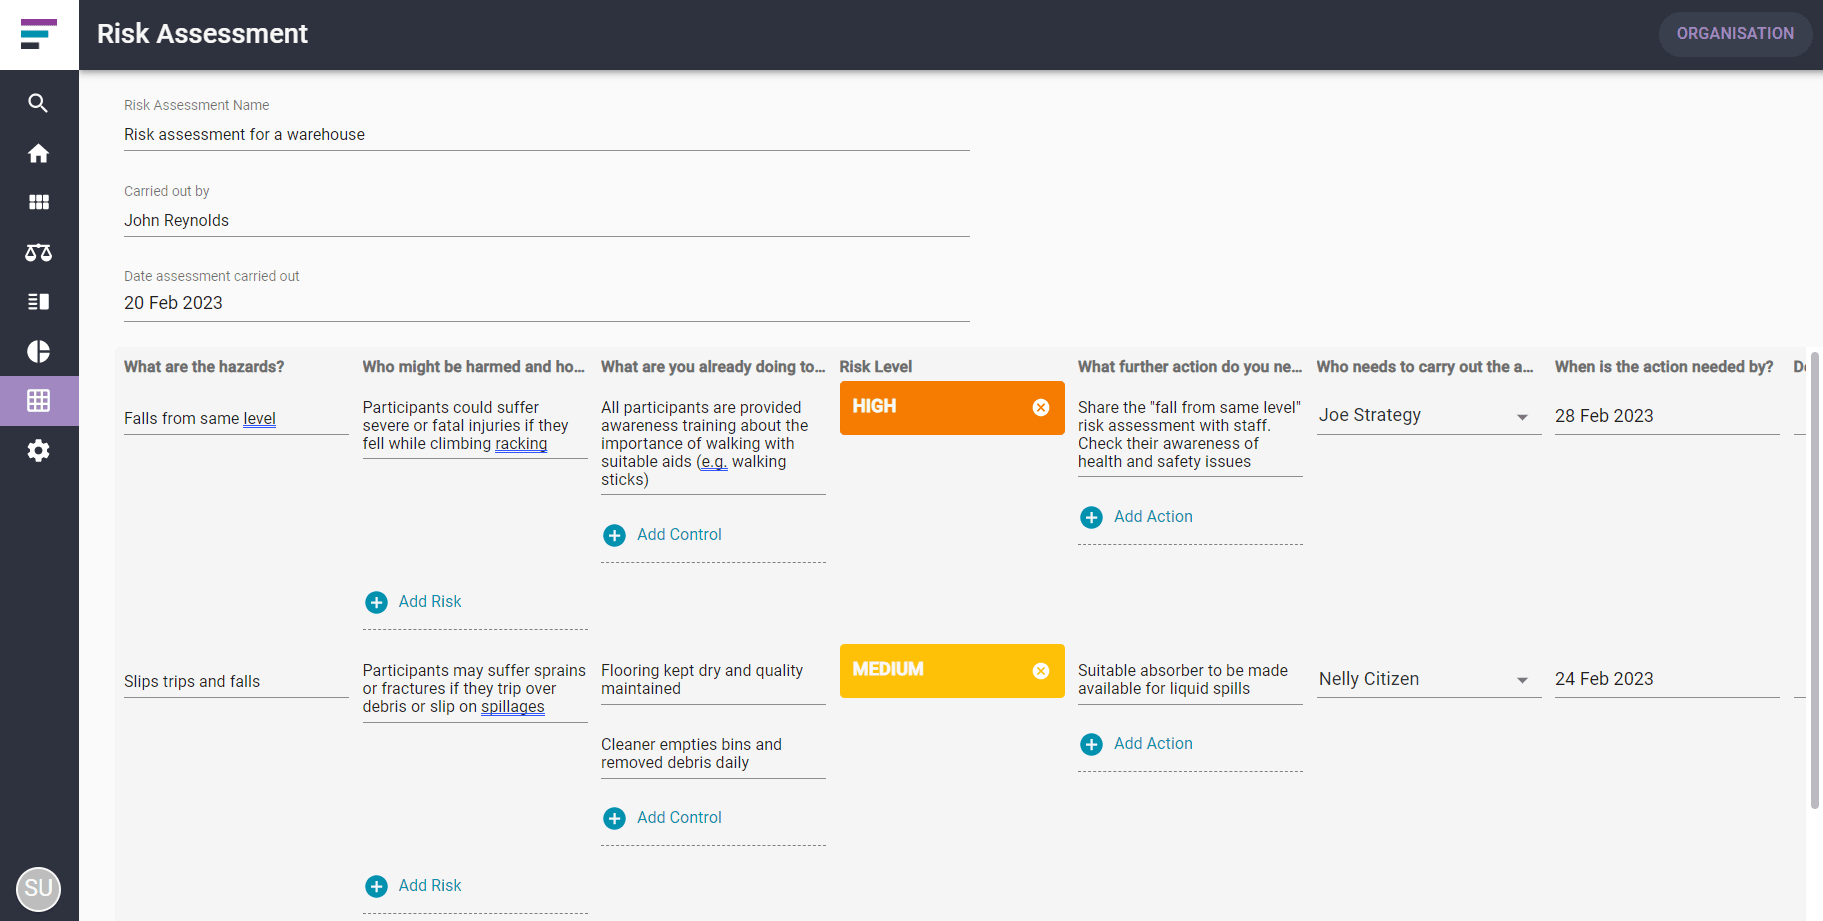1823x921 pixels.
Task: Edit 'Flooring kept dry' control text
Action: coord(713,680)
